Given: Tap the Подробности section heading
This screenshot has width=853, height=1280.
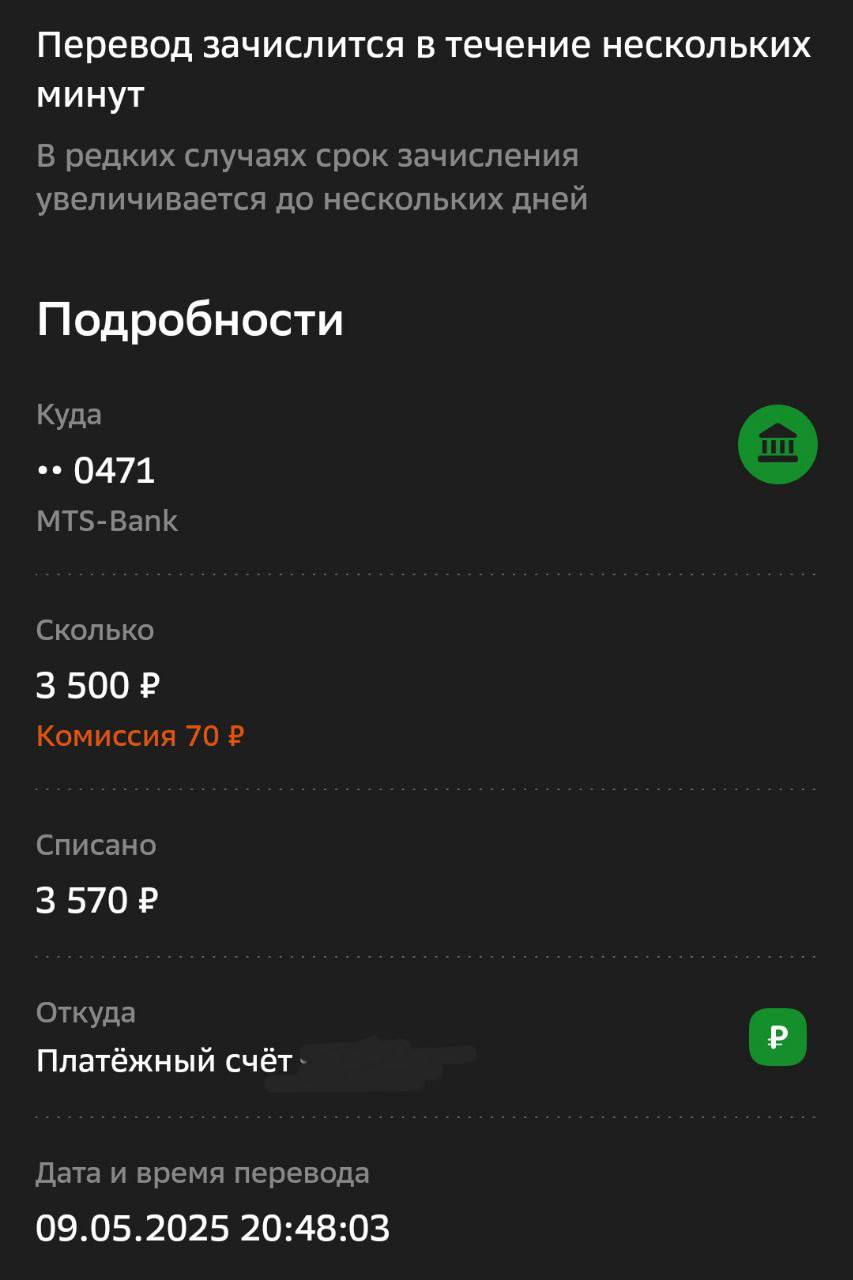Looking at the screenshot, I should point(190,320).
